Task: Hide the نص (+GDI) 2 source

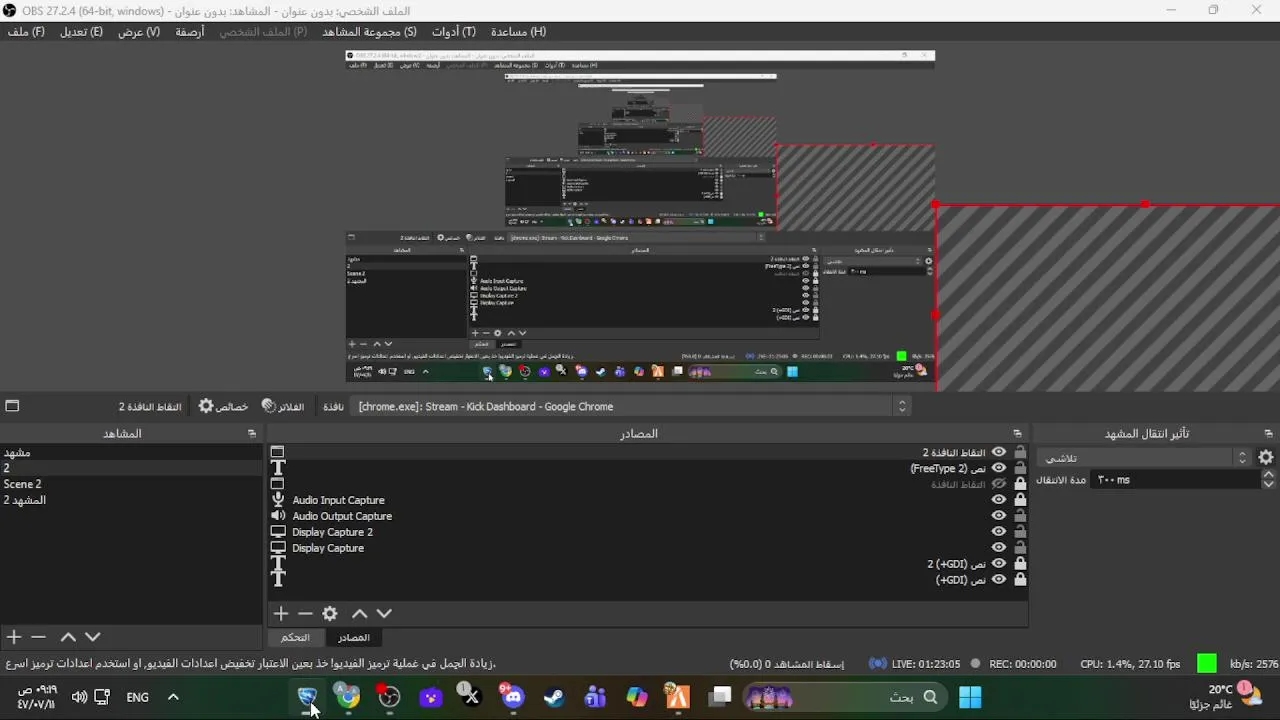Action: pos(998,564)
